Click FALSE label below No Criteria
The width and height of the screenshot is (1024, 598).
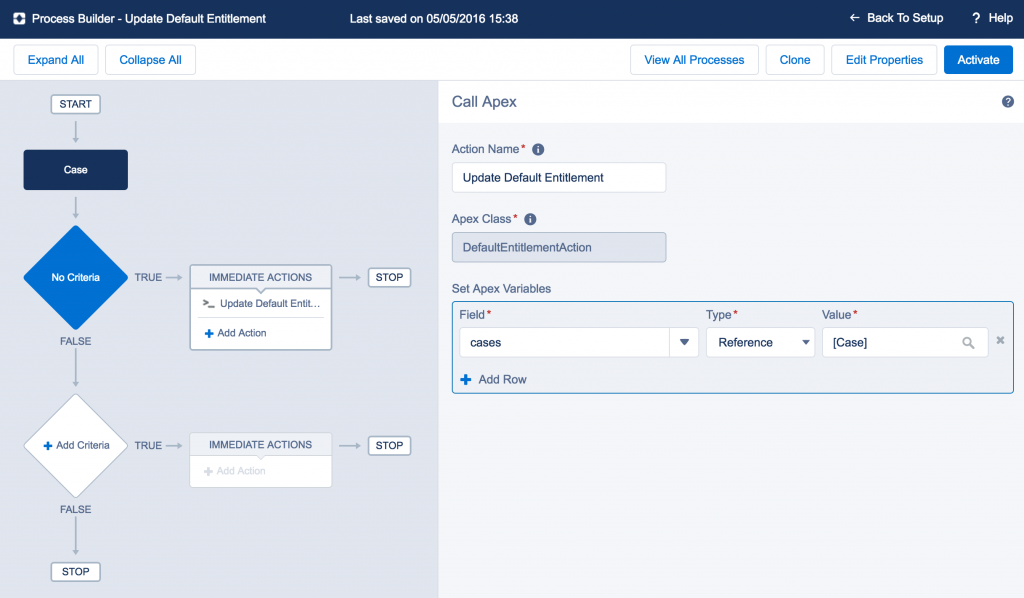(x=76, y=341)
